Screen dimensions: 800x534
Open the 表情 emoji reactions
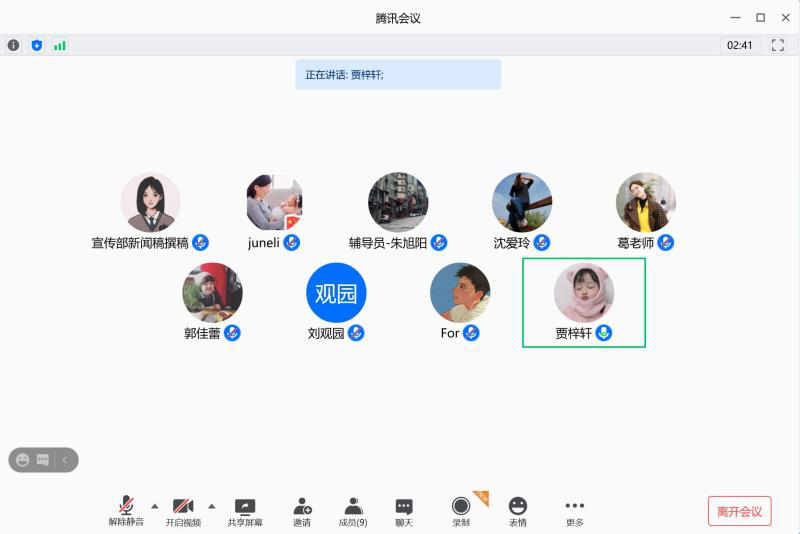pyautogui.click(x=518, y=512)
